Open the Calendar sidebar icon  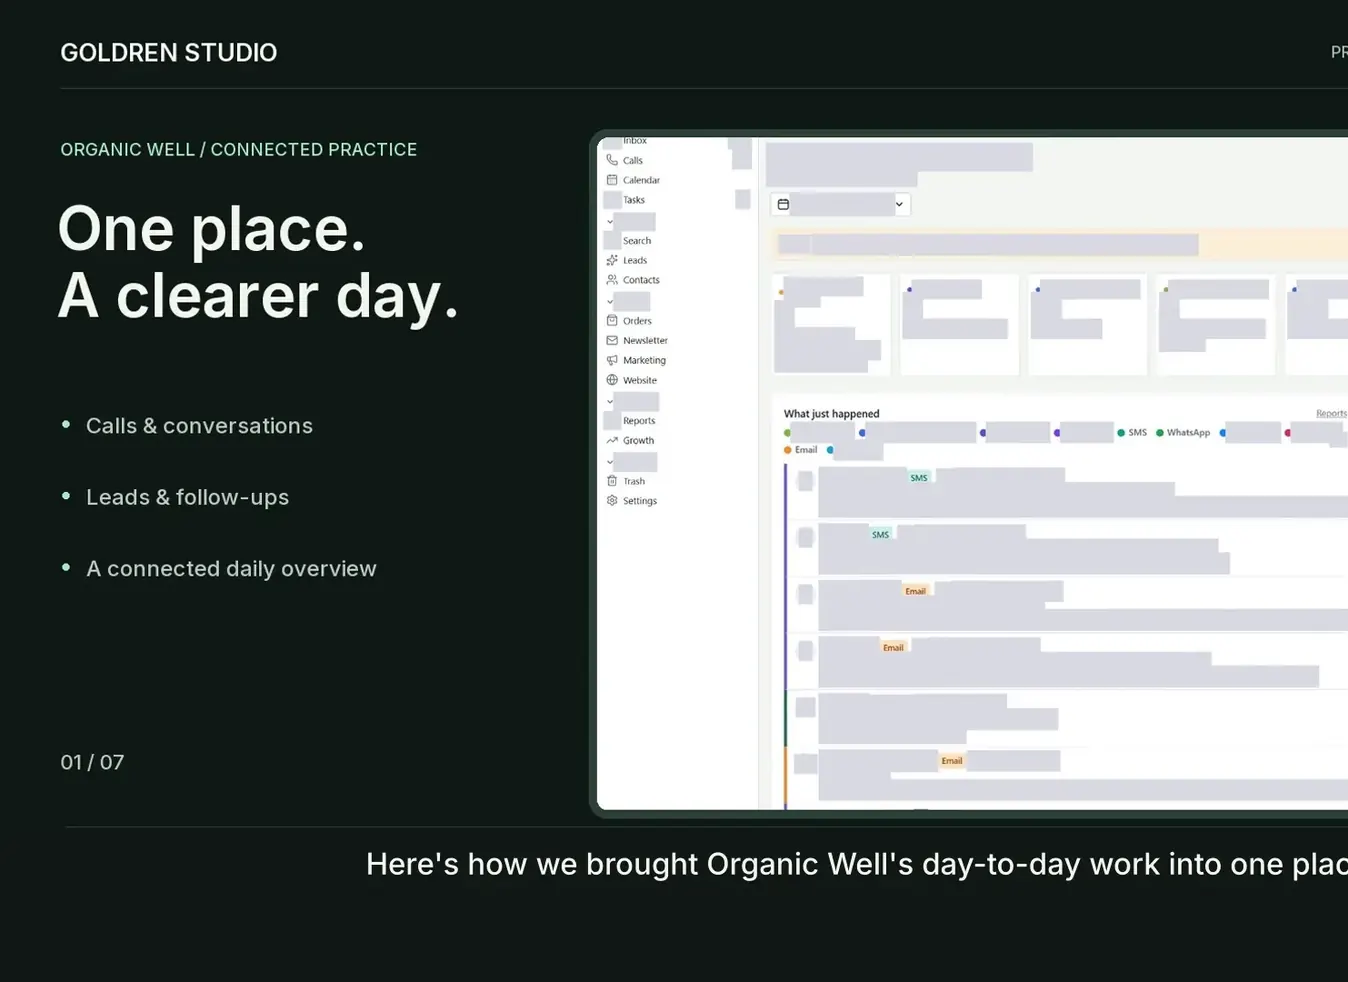(612, 180)
